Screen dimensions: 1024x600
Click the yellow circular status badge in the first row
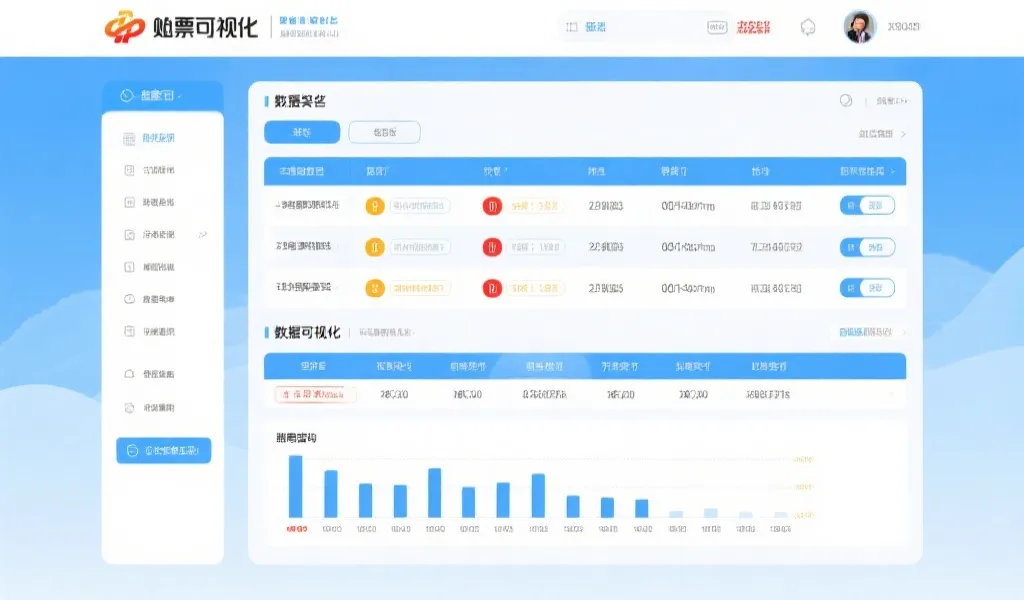pyautogui.click(x=373, y=205)
